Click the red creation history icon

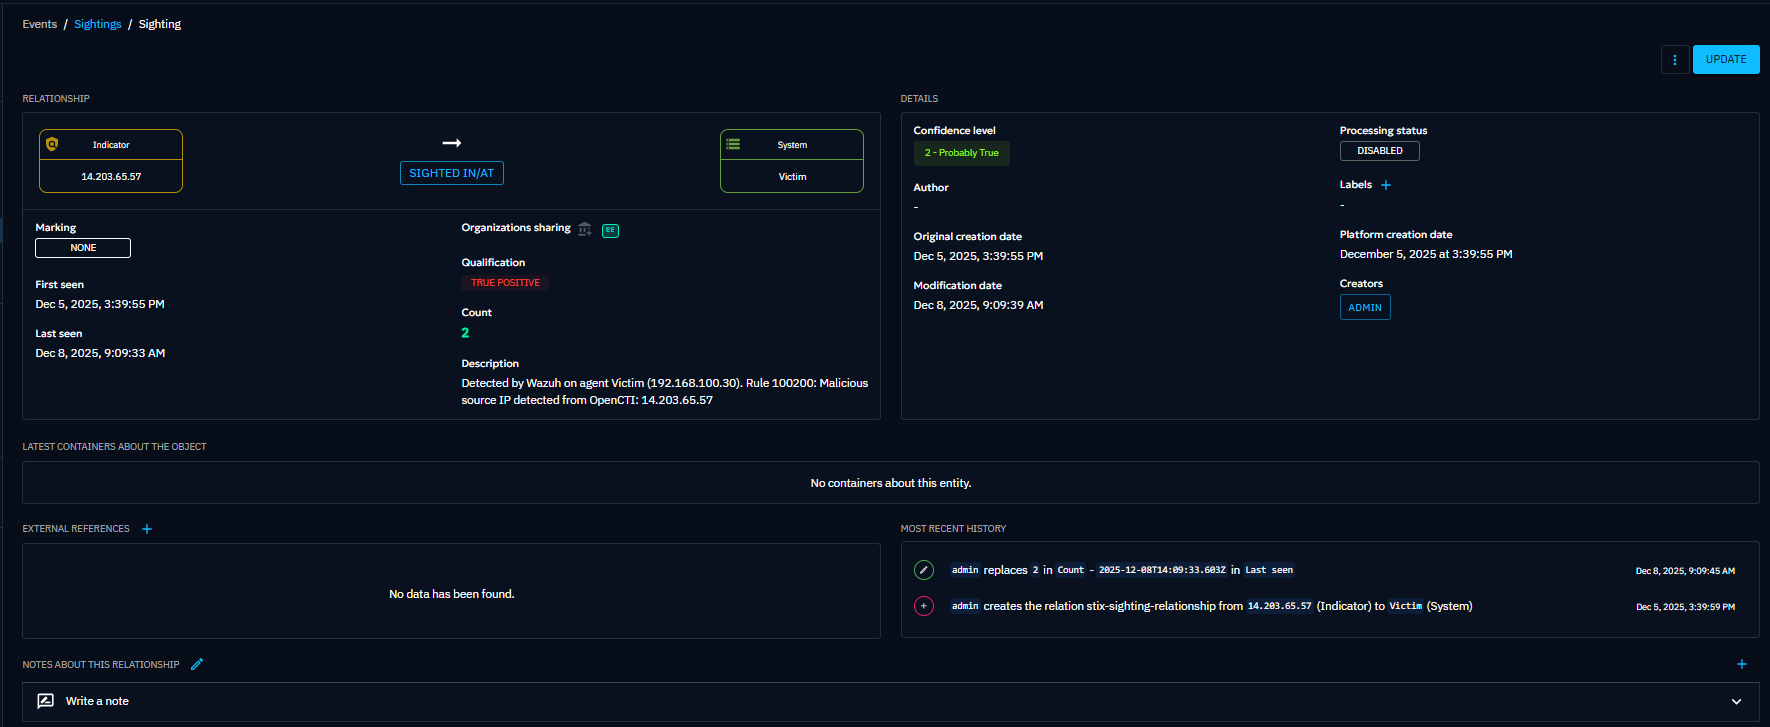(924, 606)
